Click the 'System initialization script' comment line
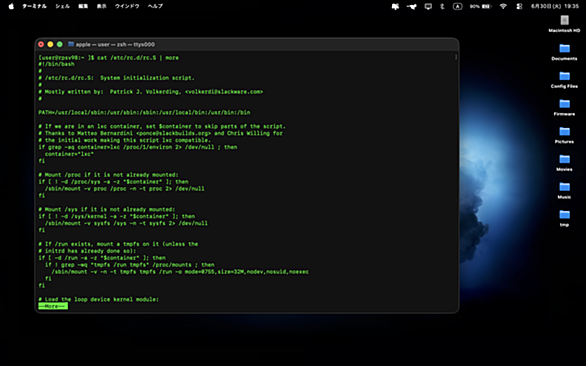586x366 pixels. click(116, 78)
